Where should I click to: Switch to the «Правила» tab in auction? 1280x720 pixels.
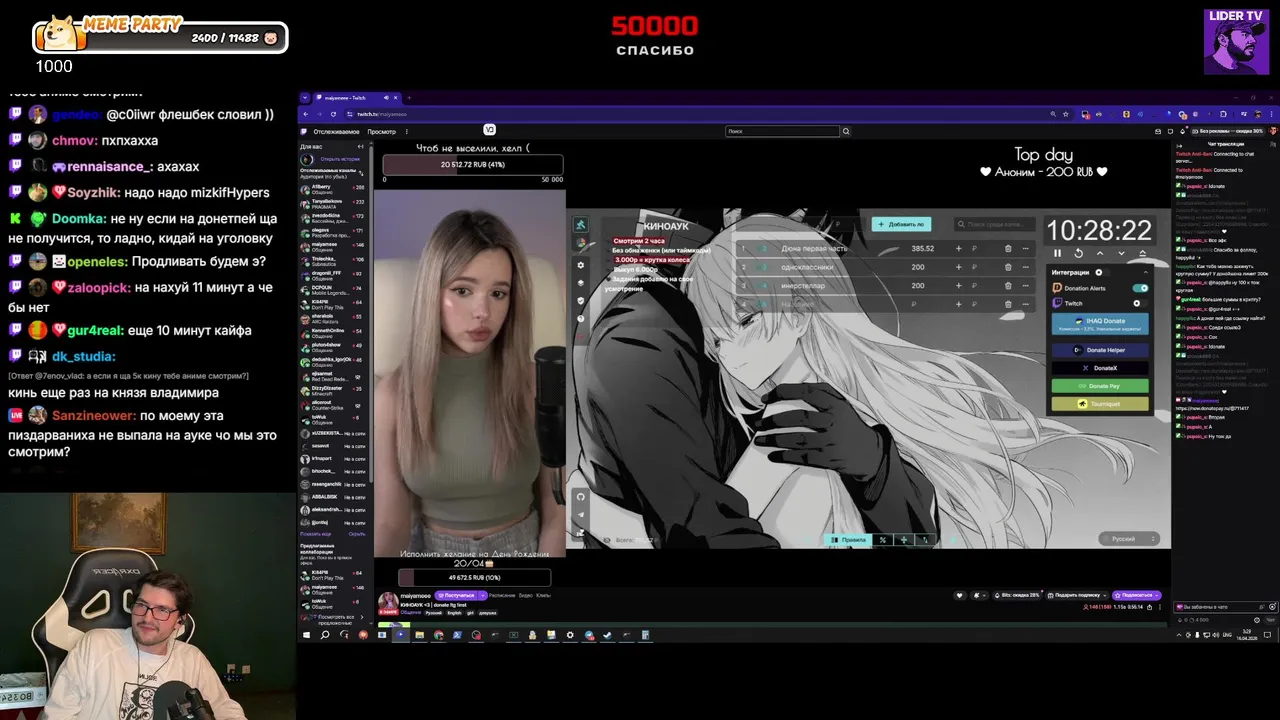pos(848,539)
